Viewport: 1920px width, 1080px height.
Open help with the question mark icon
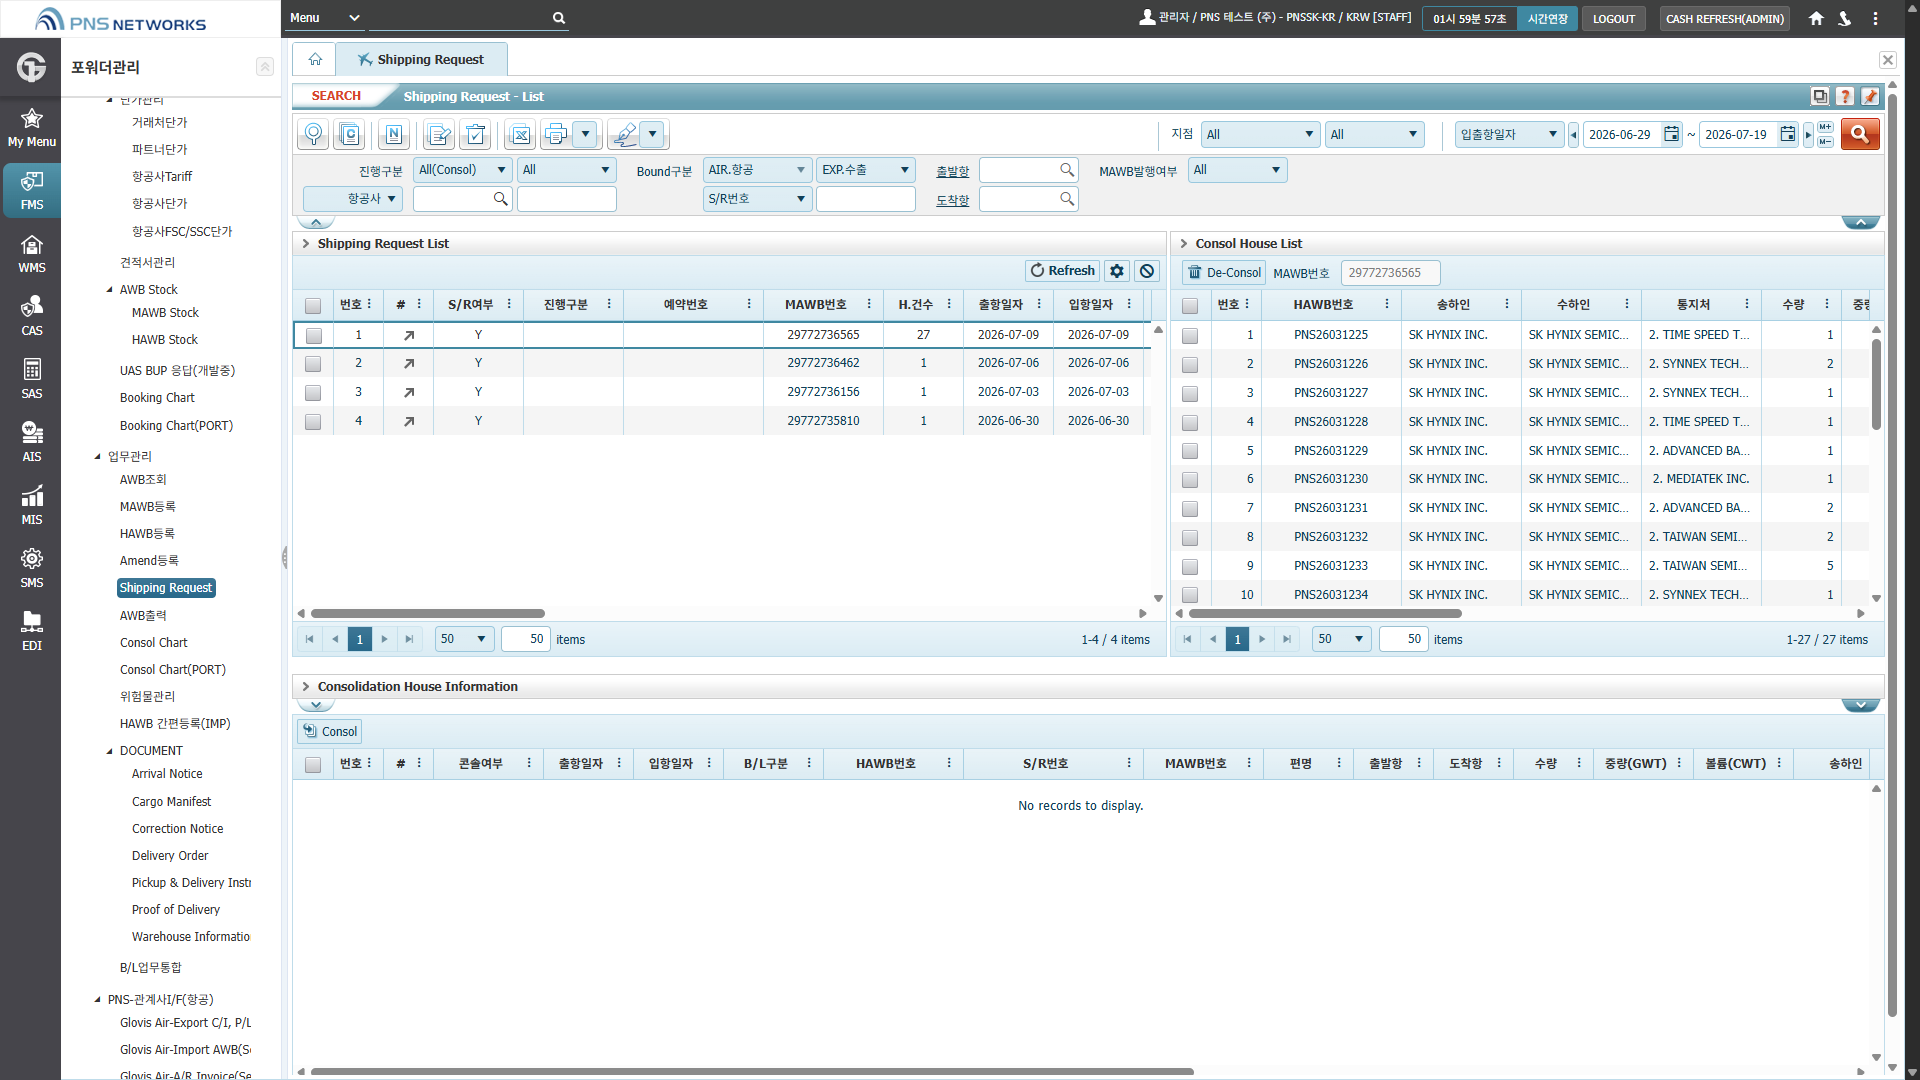pos(1845,96)
